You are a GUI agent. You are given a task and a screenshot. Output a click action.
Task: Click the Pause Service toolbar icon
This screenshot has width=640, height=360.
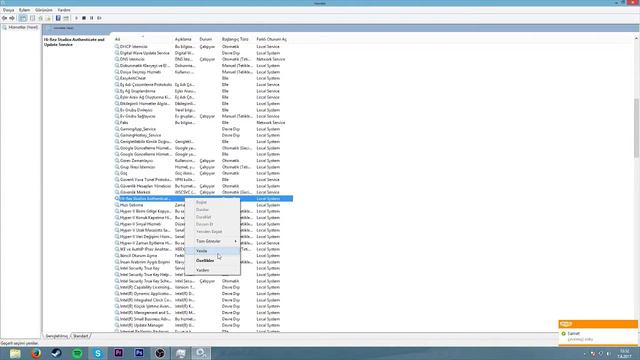click(91, 18)
